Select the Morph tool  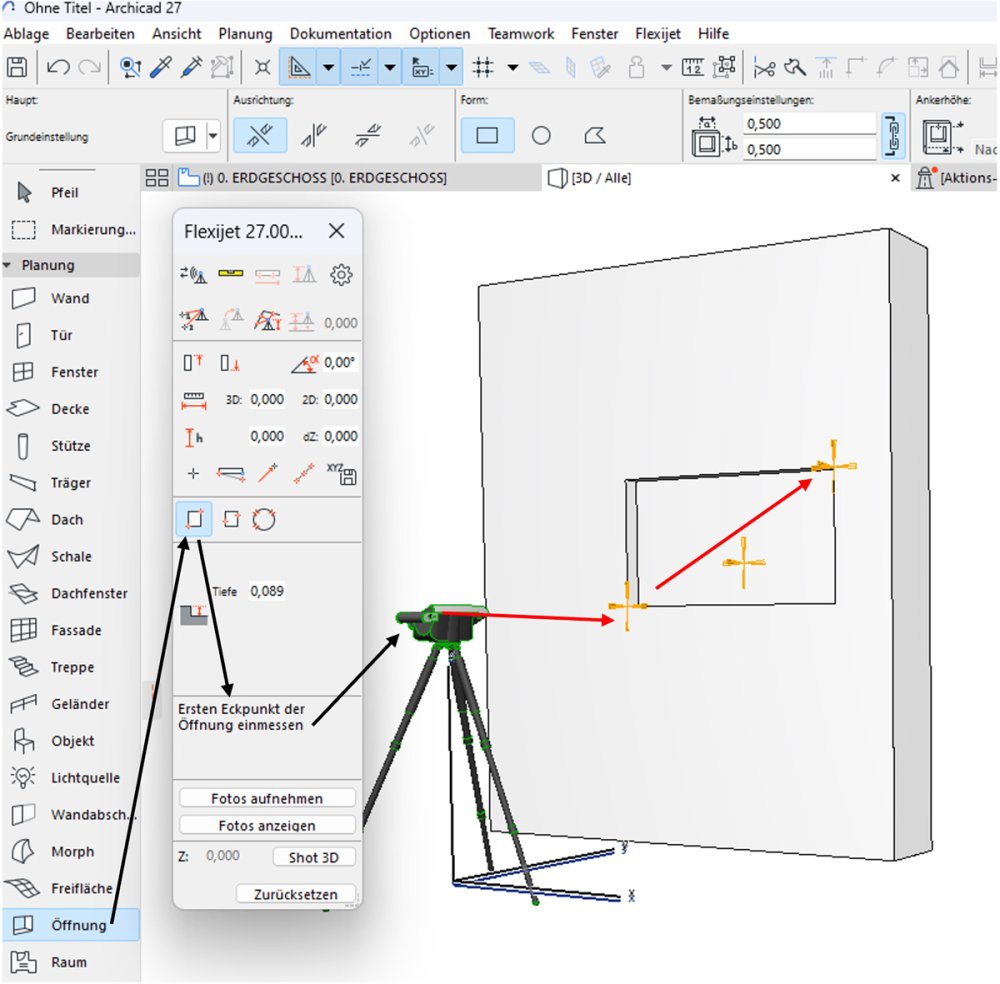pos(70,851)
